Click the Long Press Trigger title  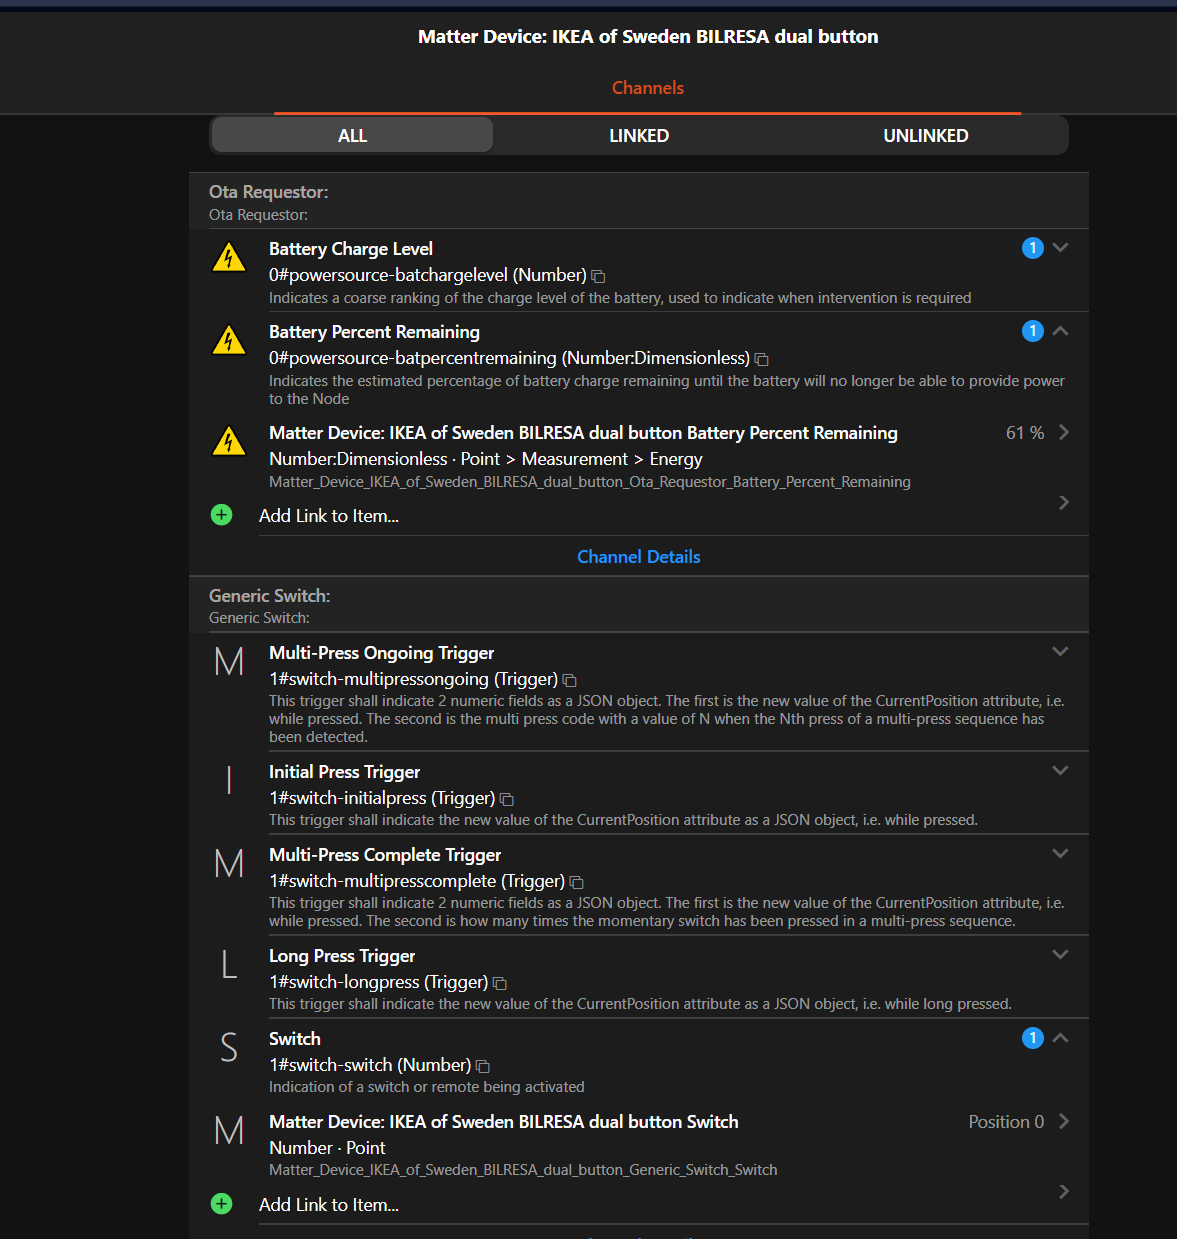click(342, 956)
